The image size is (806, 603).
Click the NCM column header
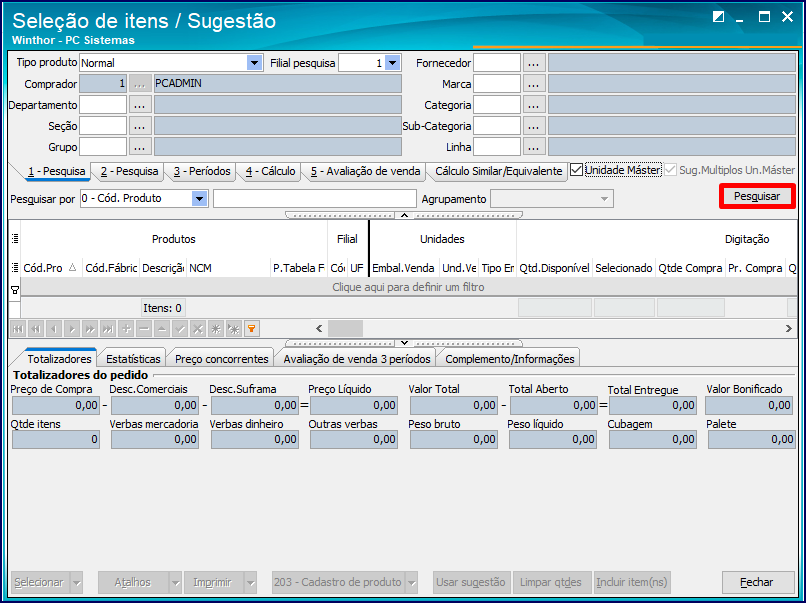pos(228,268)
